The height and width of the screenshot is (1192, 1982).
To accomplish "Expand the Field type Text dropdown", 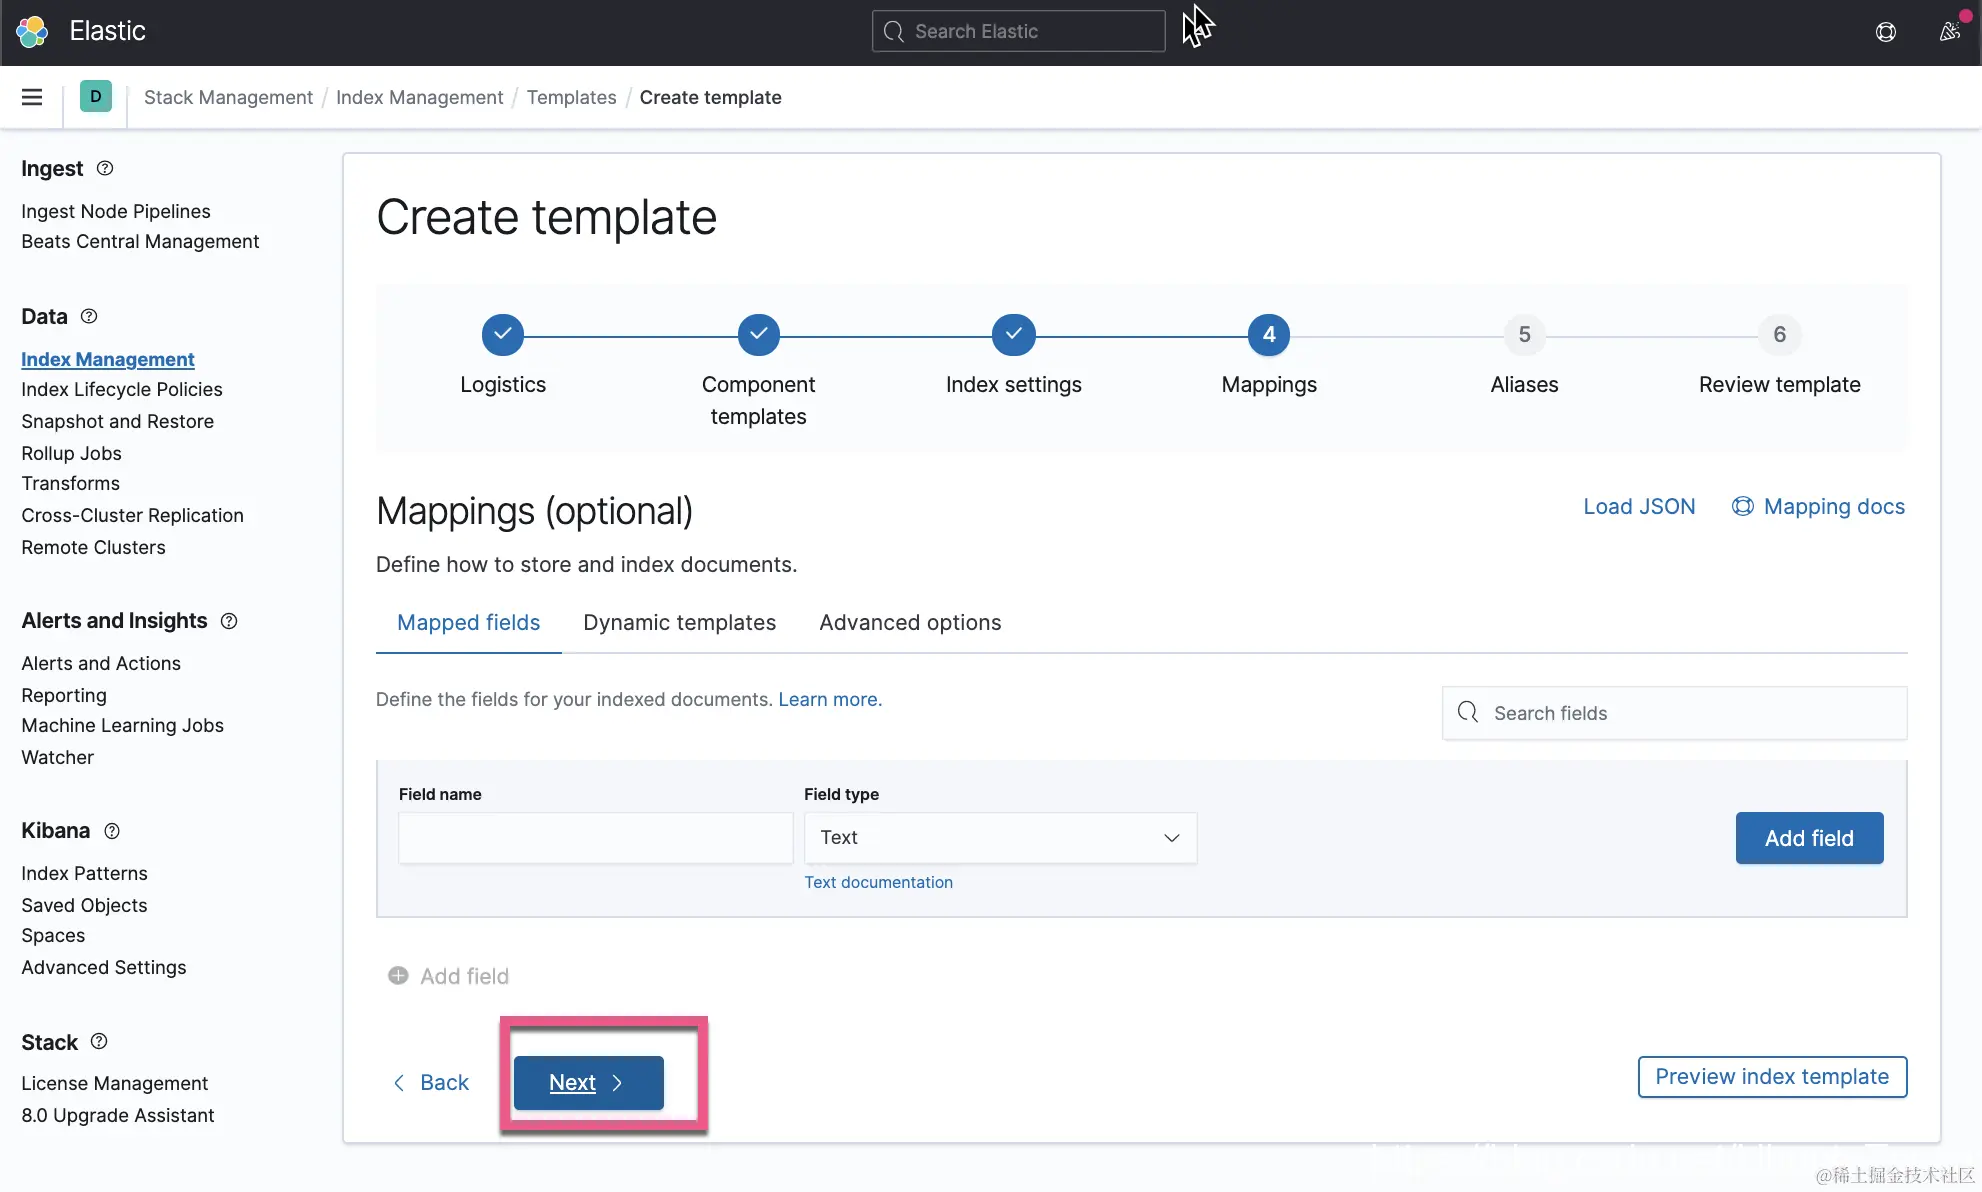I will coord(1000,838).
